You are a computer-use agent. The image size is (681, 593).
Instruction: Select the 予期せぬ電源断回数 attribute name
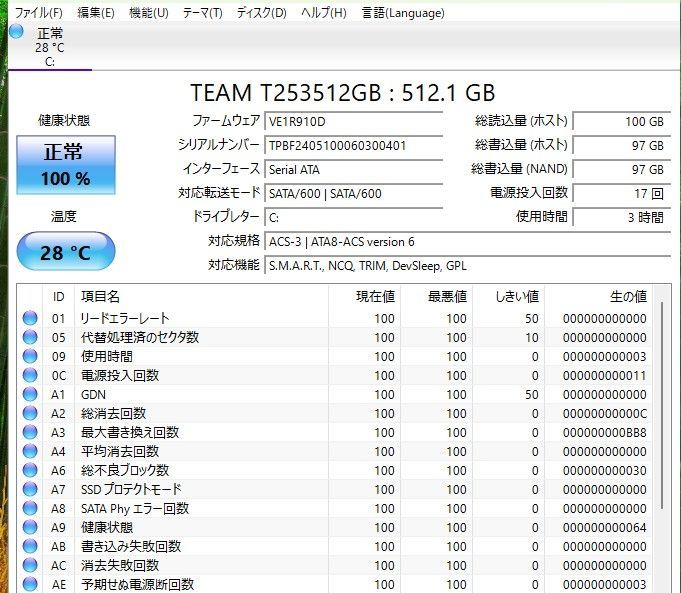[137, 584]
